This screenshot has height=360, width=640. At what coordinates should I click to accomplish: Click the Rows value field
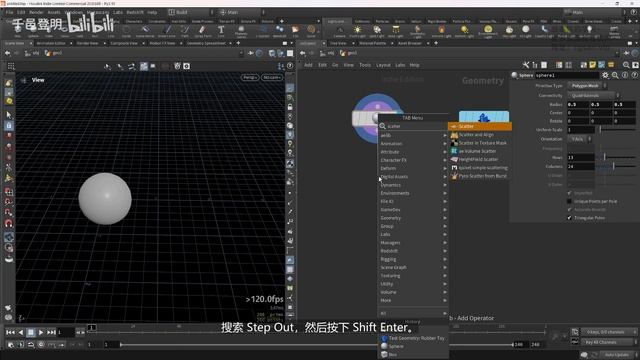coord(580,157)
